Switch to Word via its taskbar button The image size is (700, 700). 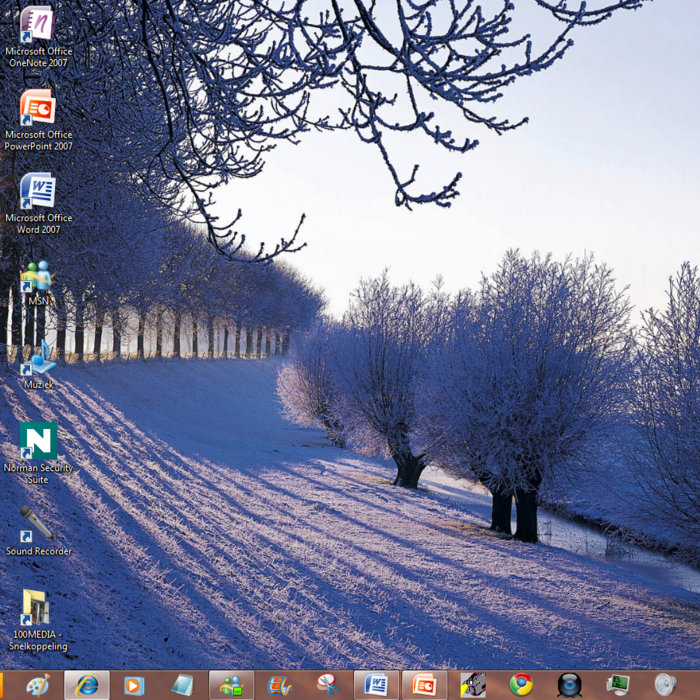click(376, 685)
